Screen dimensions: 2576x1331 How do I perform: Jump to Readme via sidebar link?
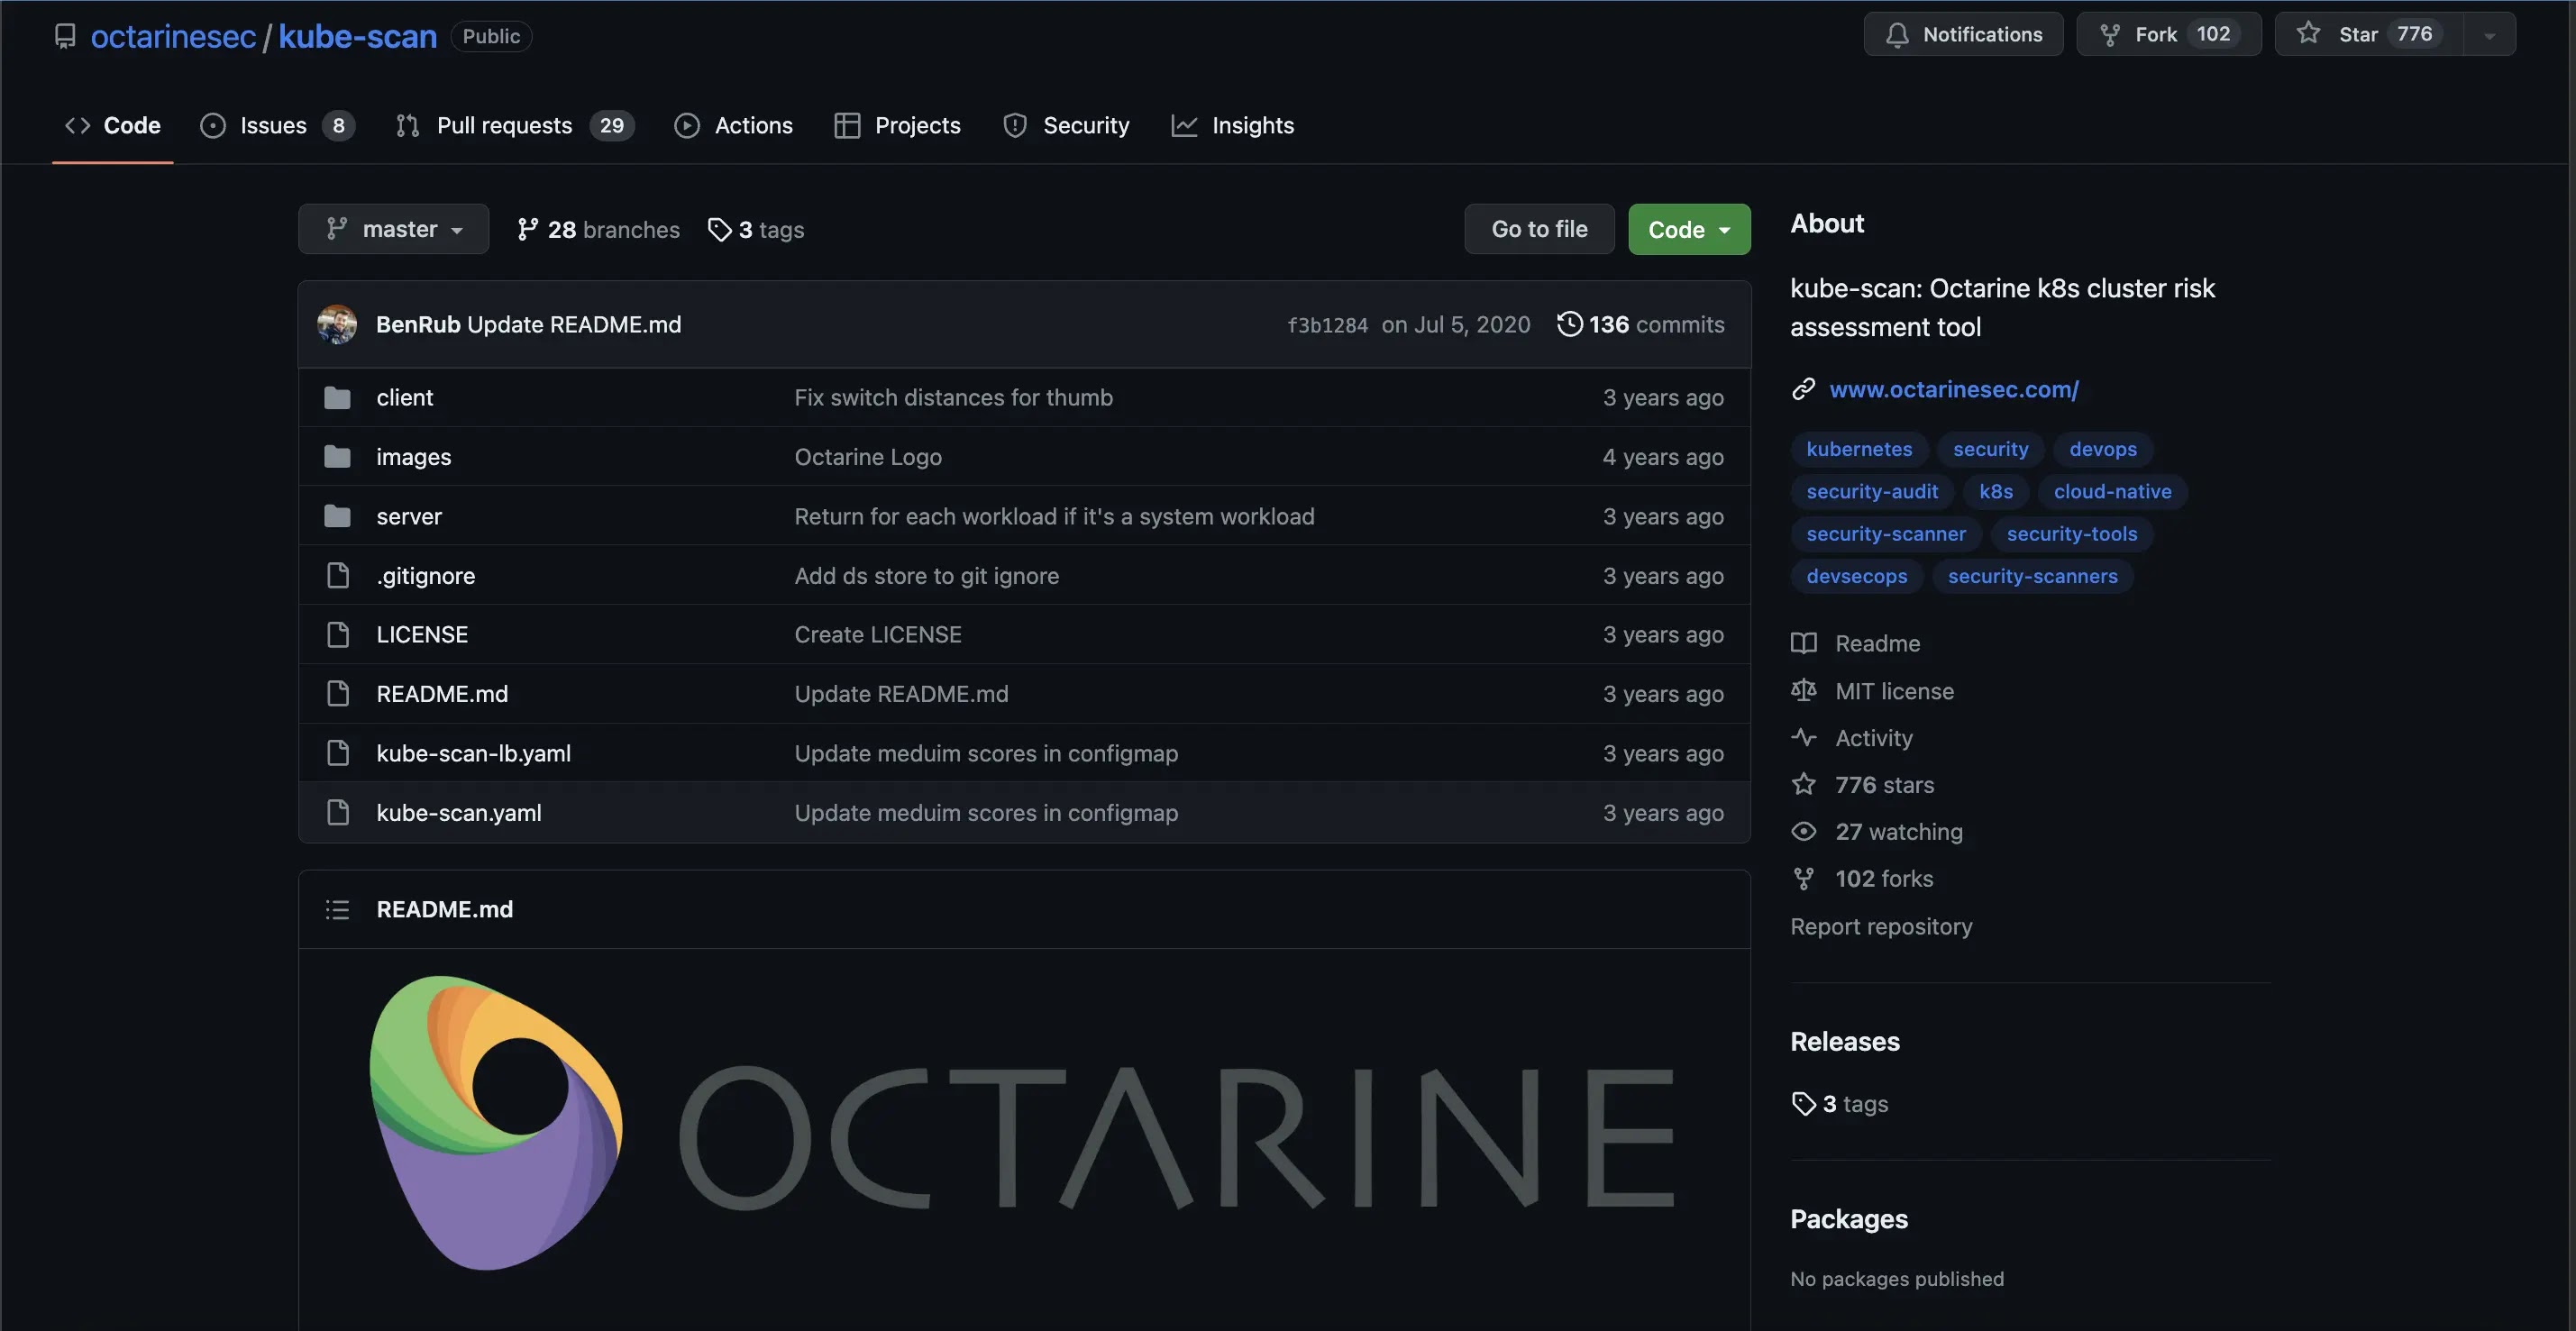click(x=1855, y=643)
